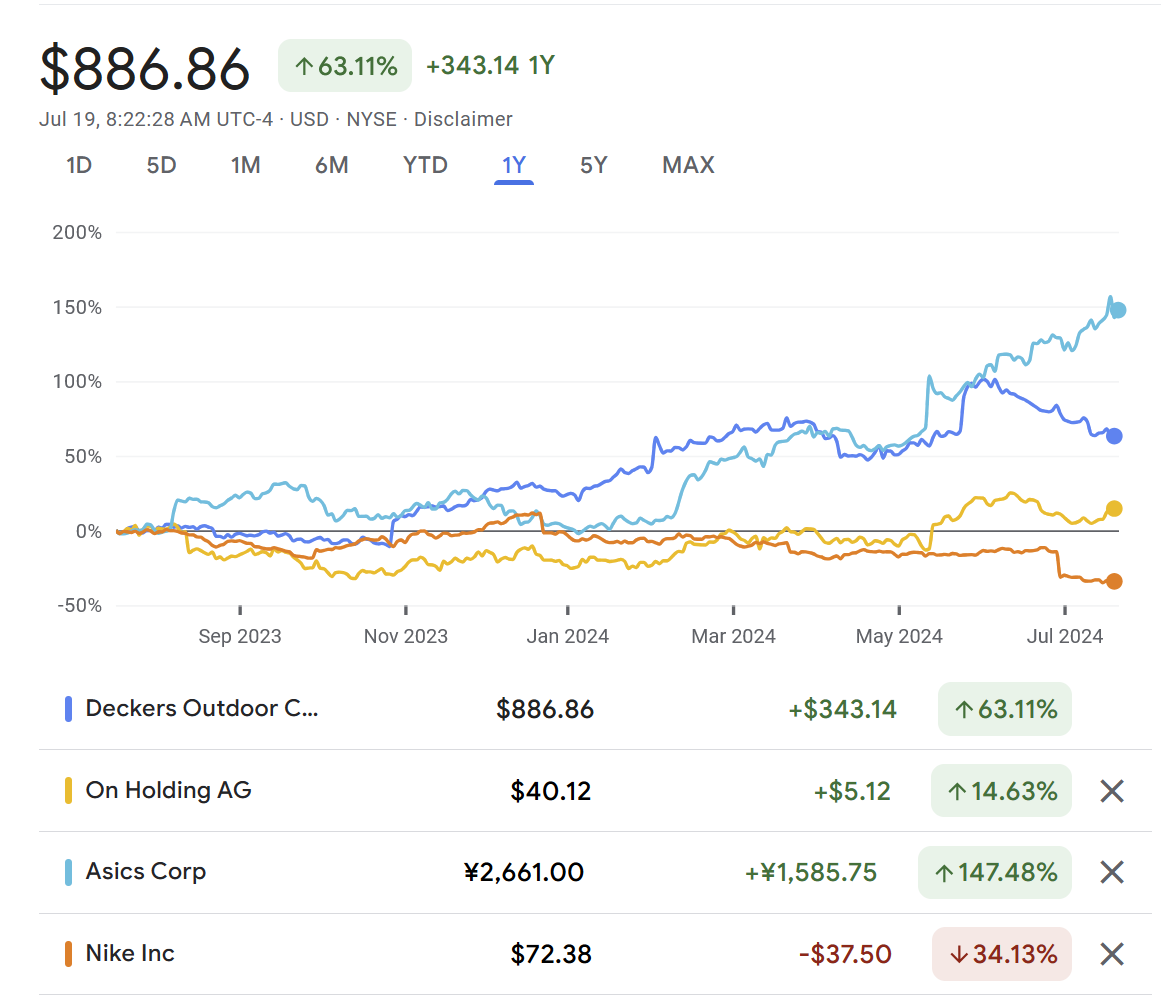Click the Mar 2024 axis label
Screen dimensions: 1161x999
(x=733, y=636)
